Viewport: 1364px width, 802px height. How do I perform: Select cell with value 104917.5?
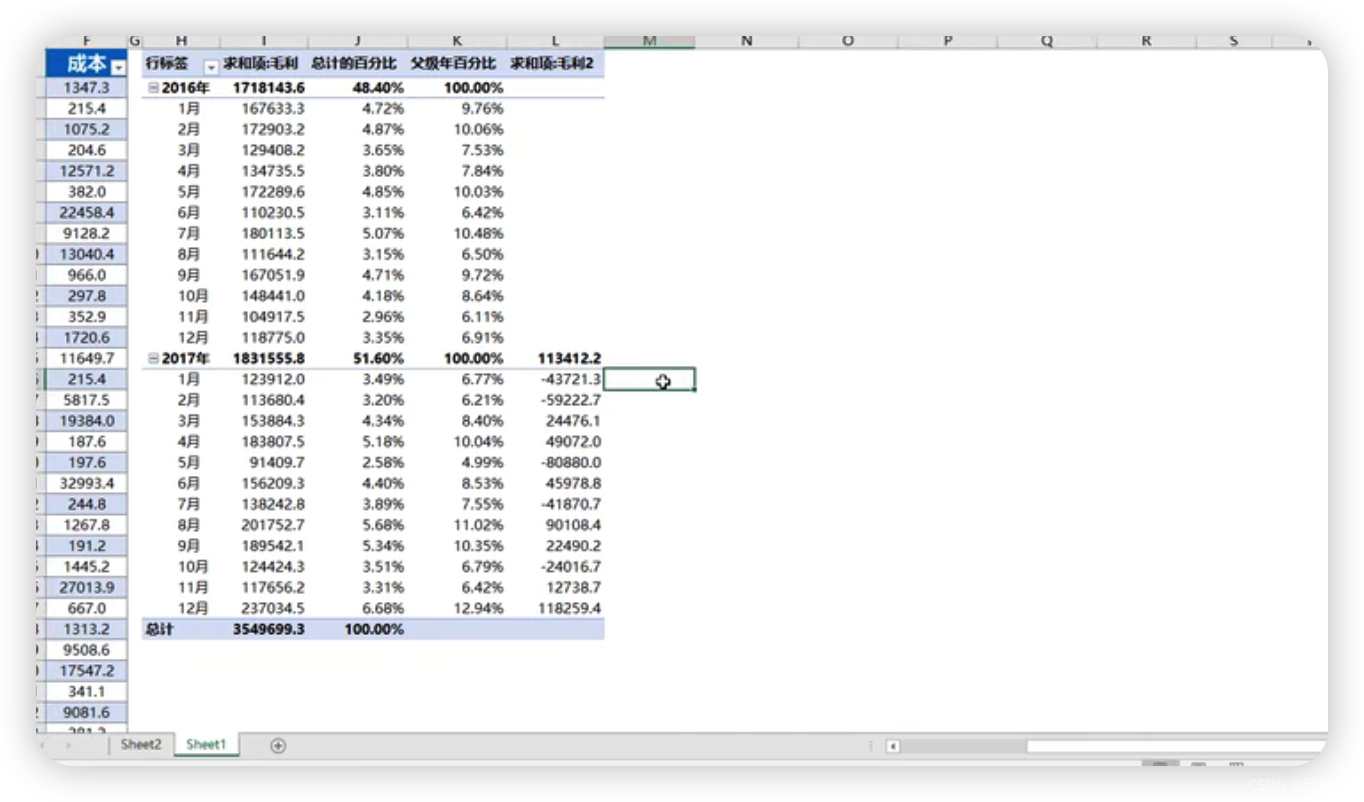pos(264,317)
